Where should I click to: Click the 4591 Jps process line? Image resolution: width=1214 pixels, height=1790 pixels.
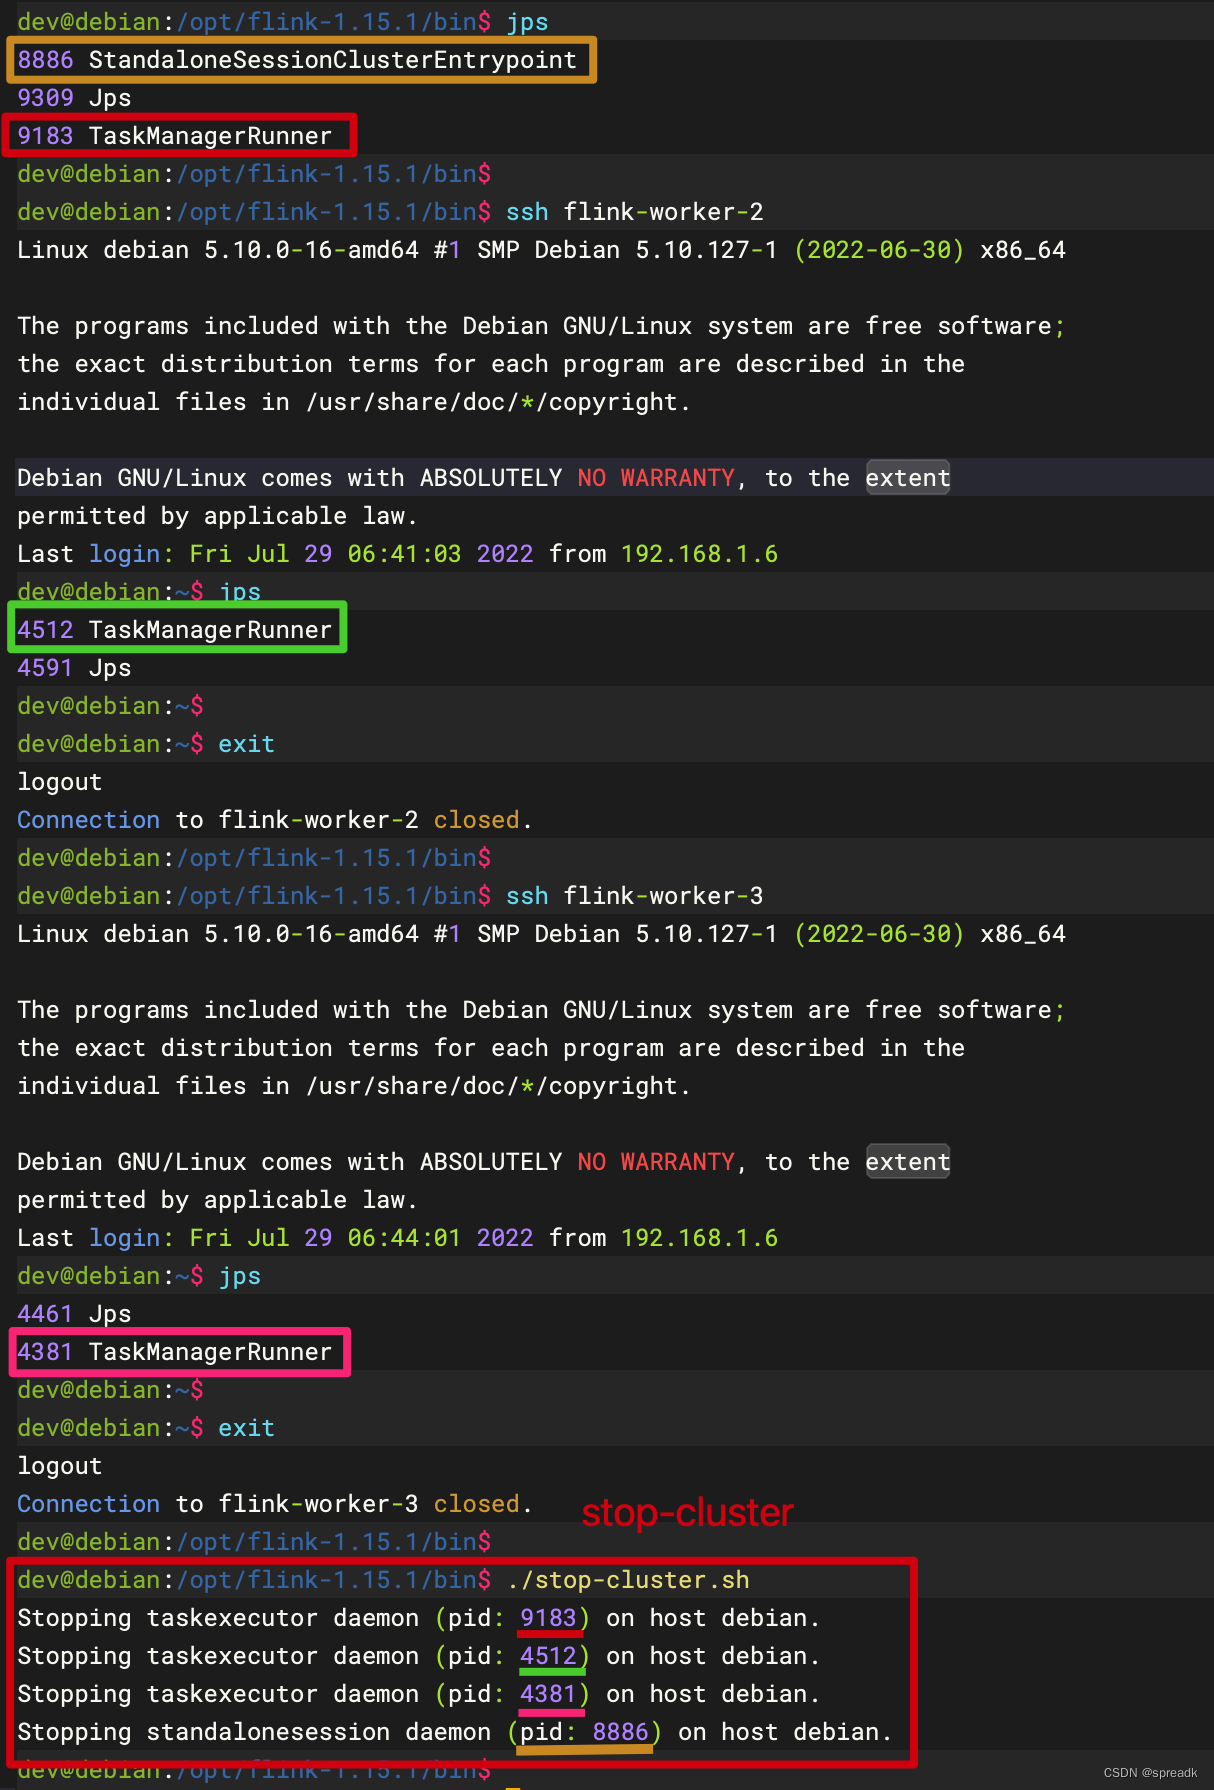click(74, 668)
